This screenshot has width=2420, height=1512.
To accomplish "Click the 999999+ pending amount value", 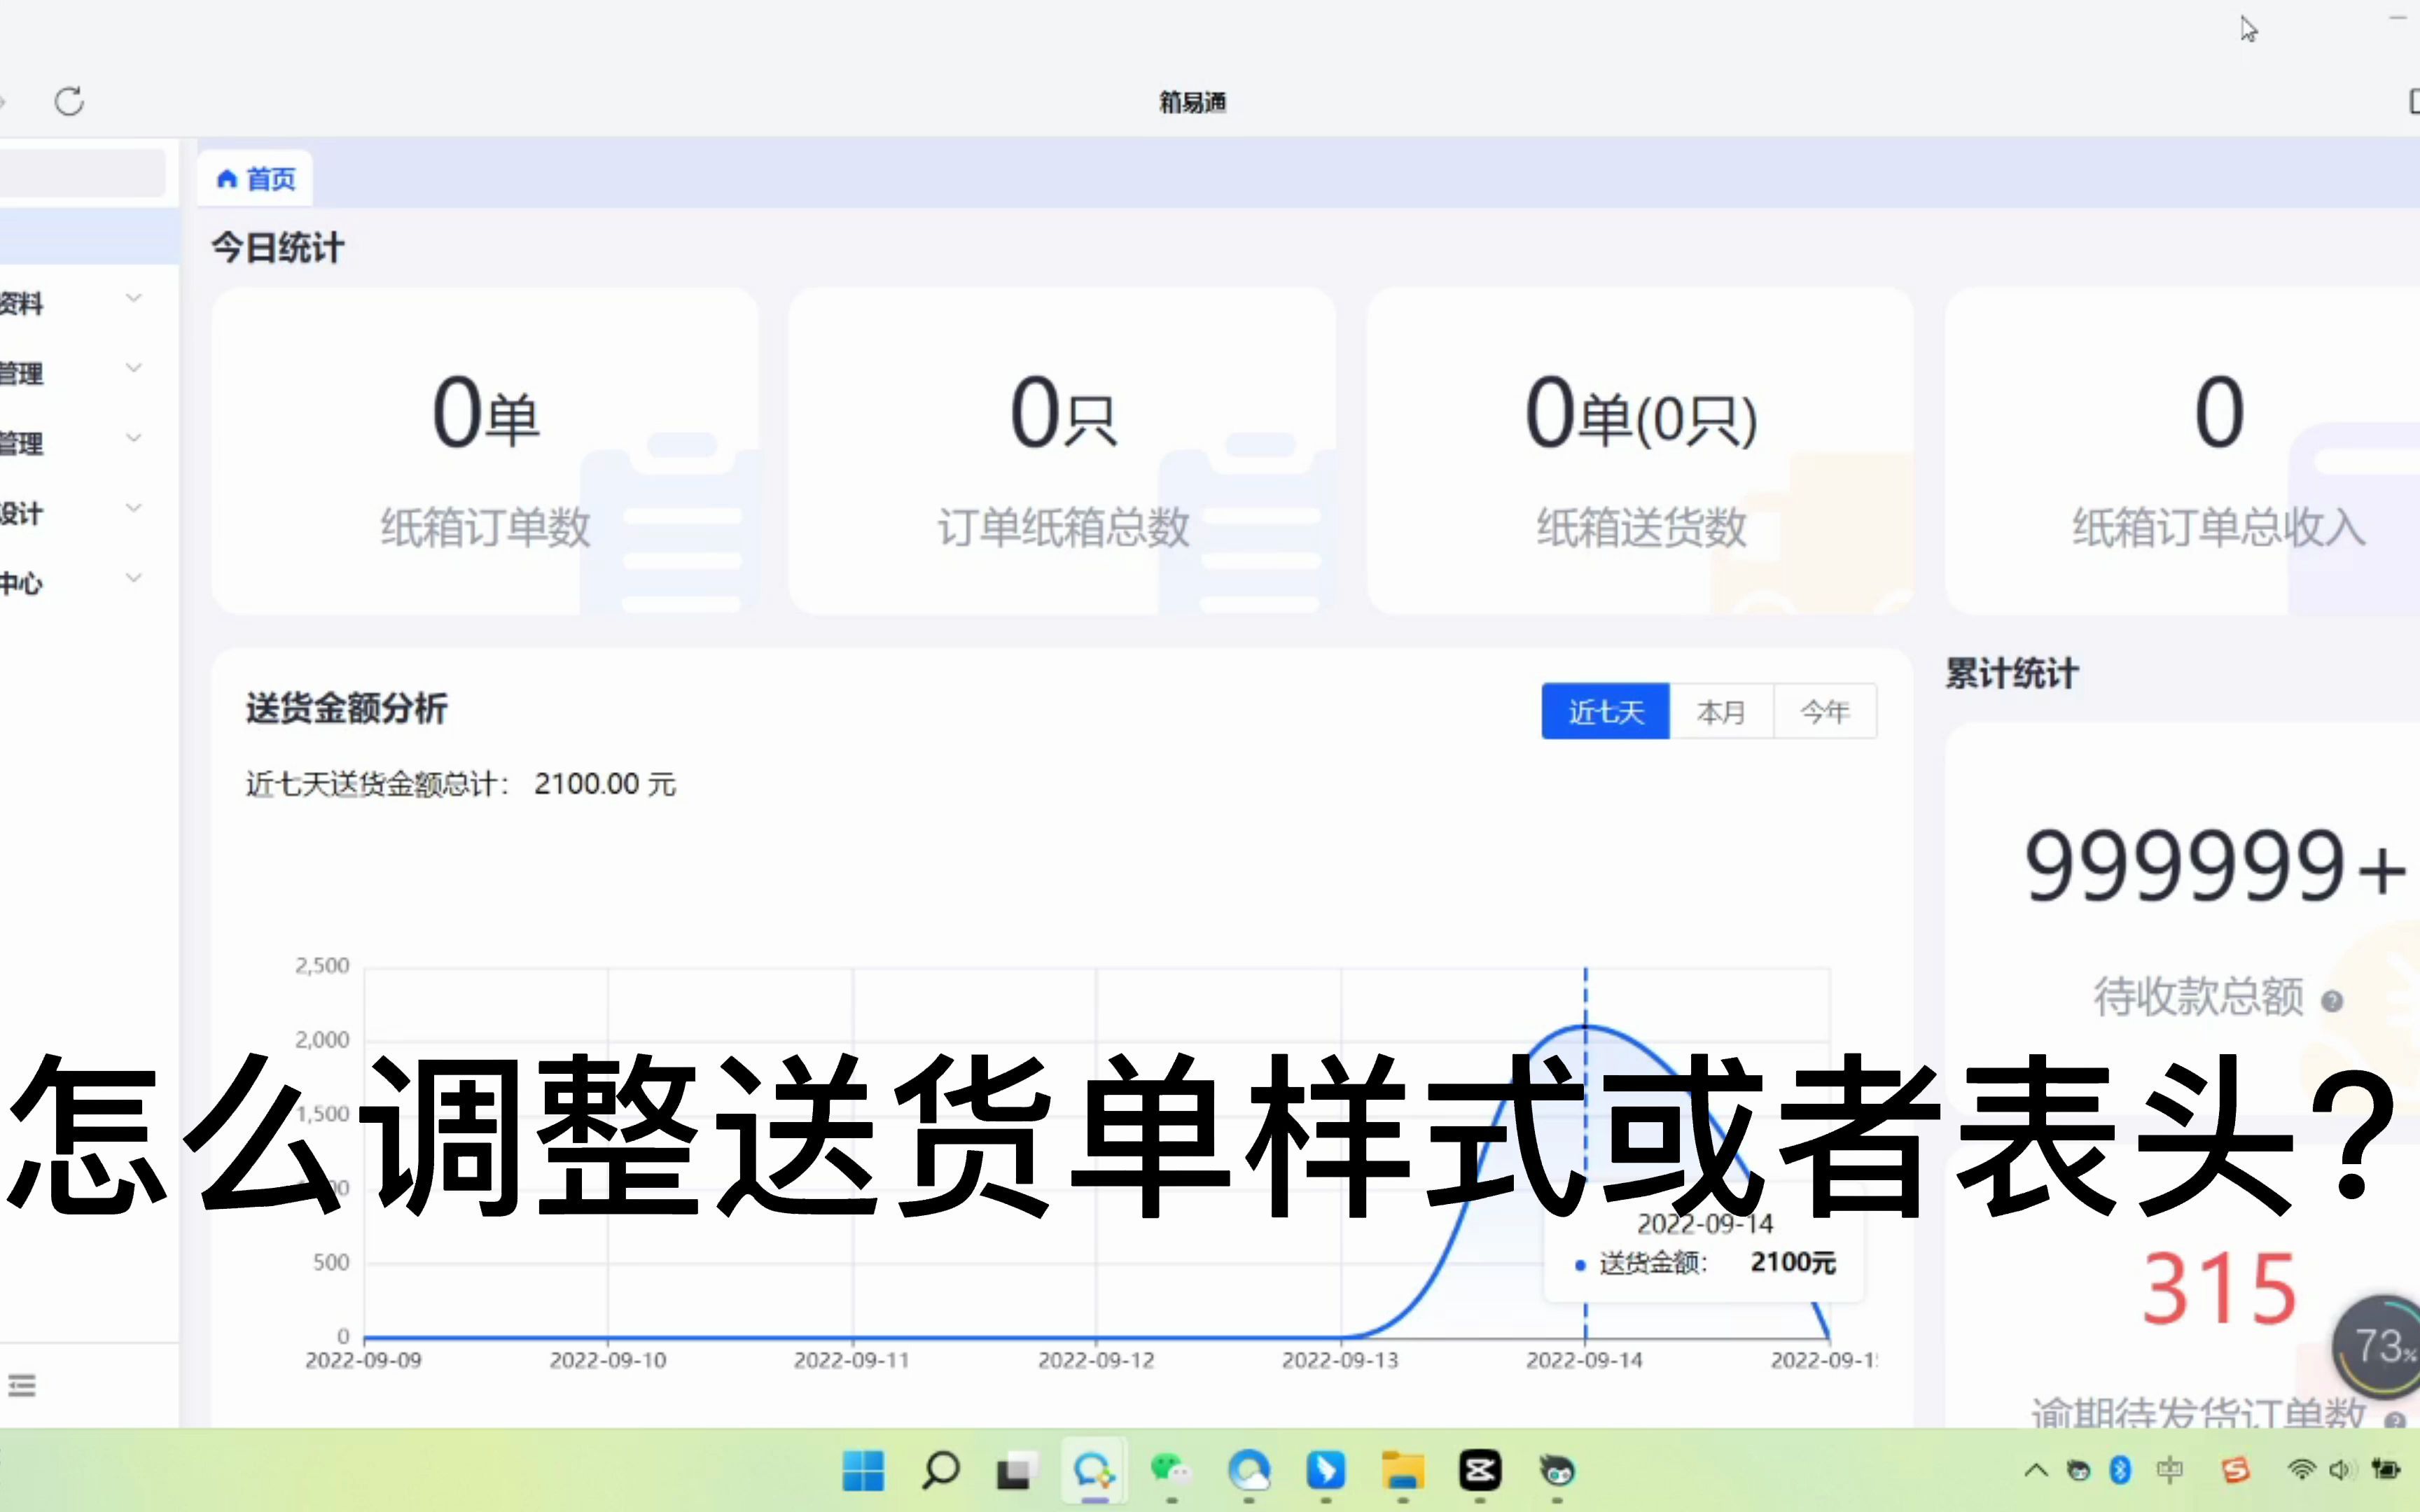I will [x=2215, y=866].
